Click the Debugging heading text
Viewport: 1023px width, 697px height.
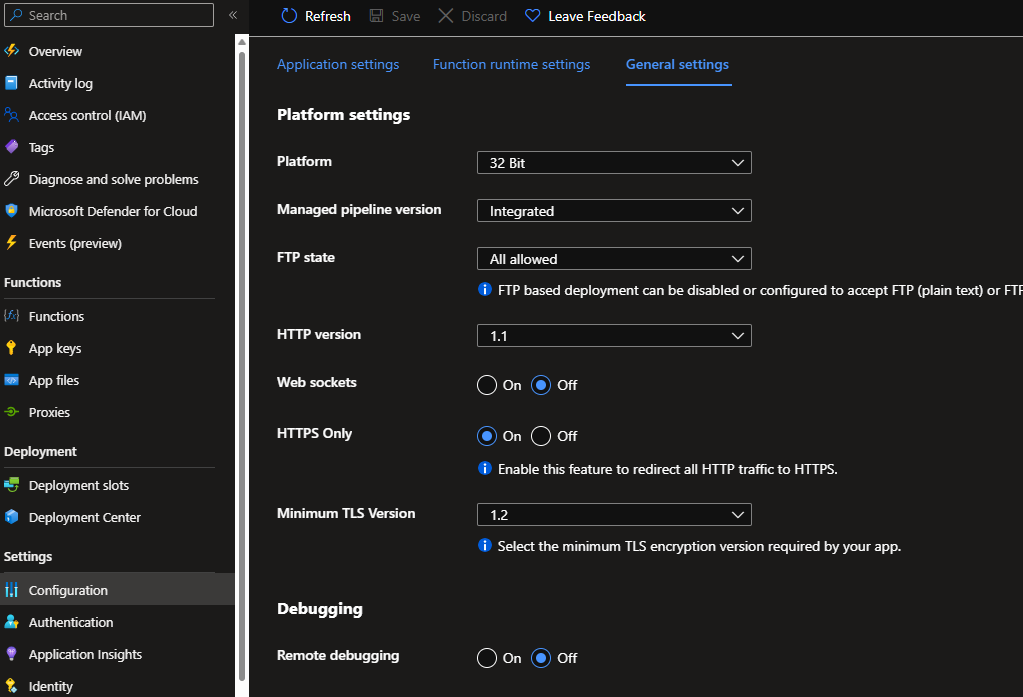coord(320,608)
